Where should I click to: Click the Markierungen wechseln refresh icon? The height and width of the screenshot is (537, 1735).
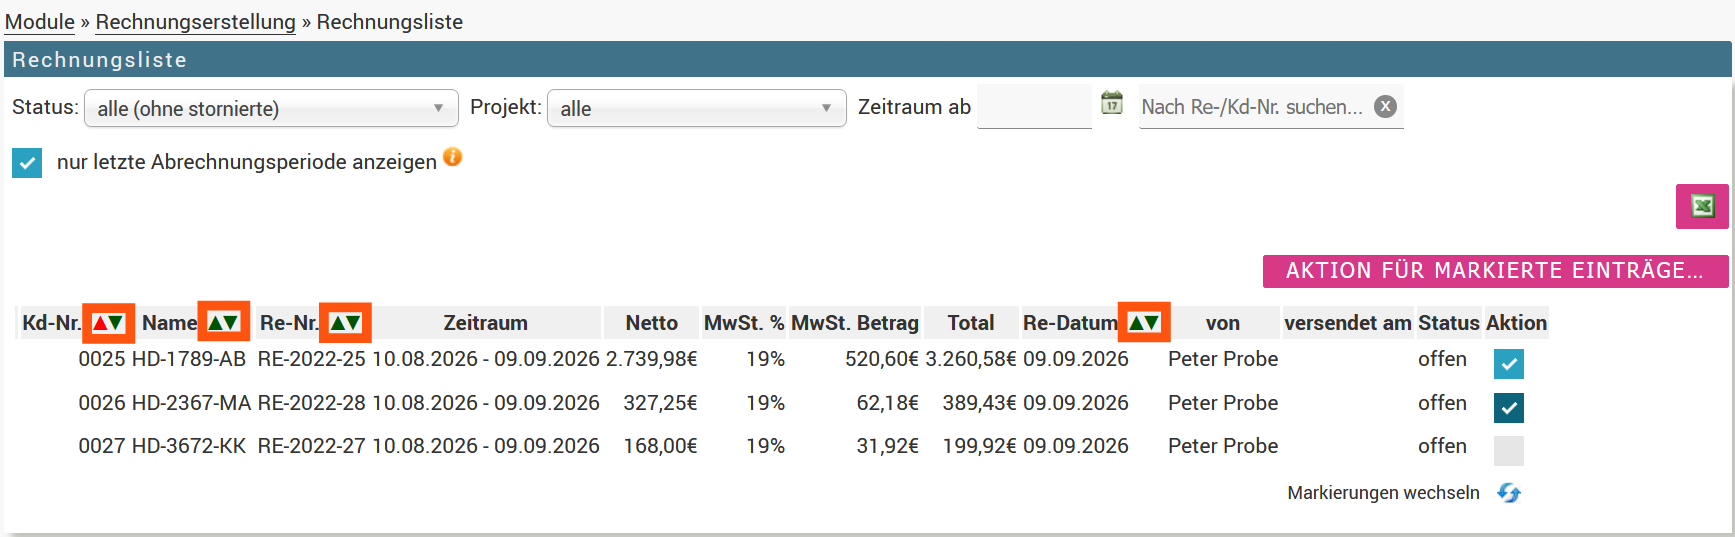pos(1509,493)
